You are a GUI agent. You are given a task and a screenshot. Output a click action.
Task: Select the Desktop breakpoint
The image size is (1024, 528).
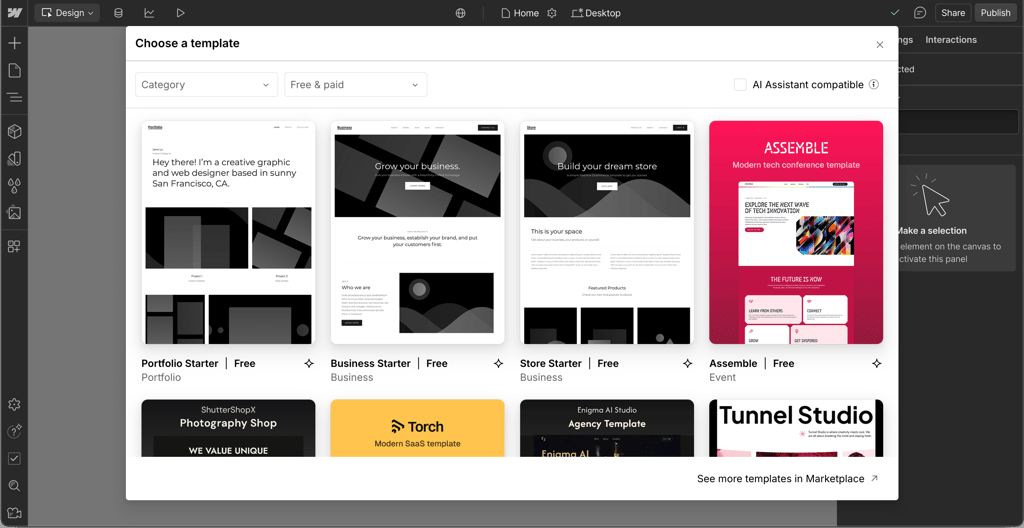596,13
